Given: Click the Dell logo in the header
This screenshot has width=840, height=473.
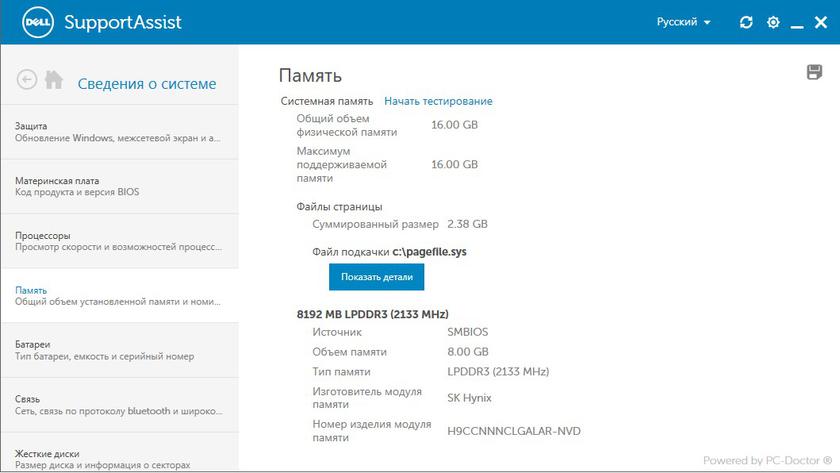Looking at the screenshot, I should coord(31,22).
